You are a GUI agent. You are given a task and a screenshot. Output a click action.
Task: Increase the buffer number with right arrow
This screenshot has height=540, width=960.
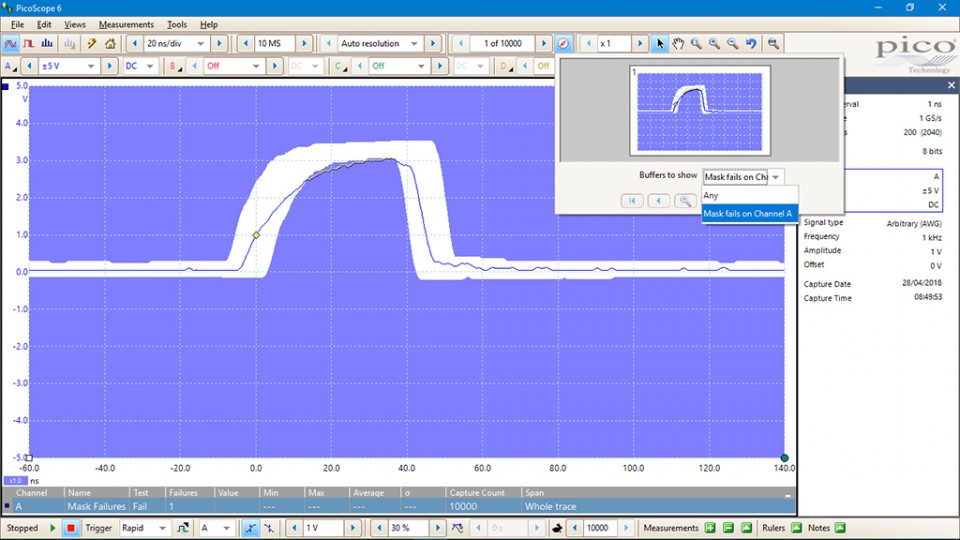tap(543, 44)
